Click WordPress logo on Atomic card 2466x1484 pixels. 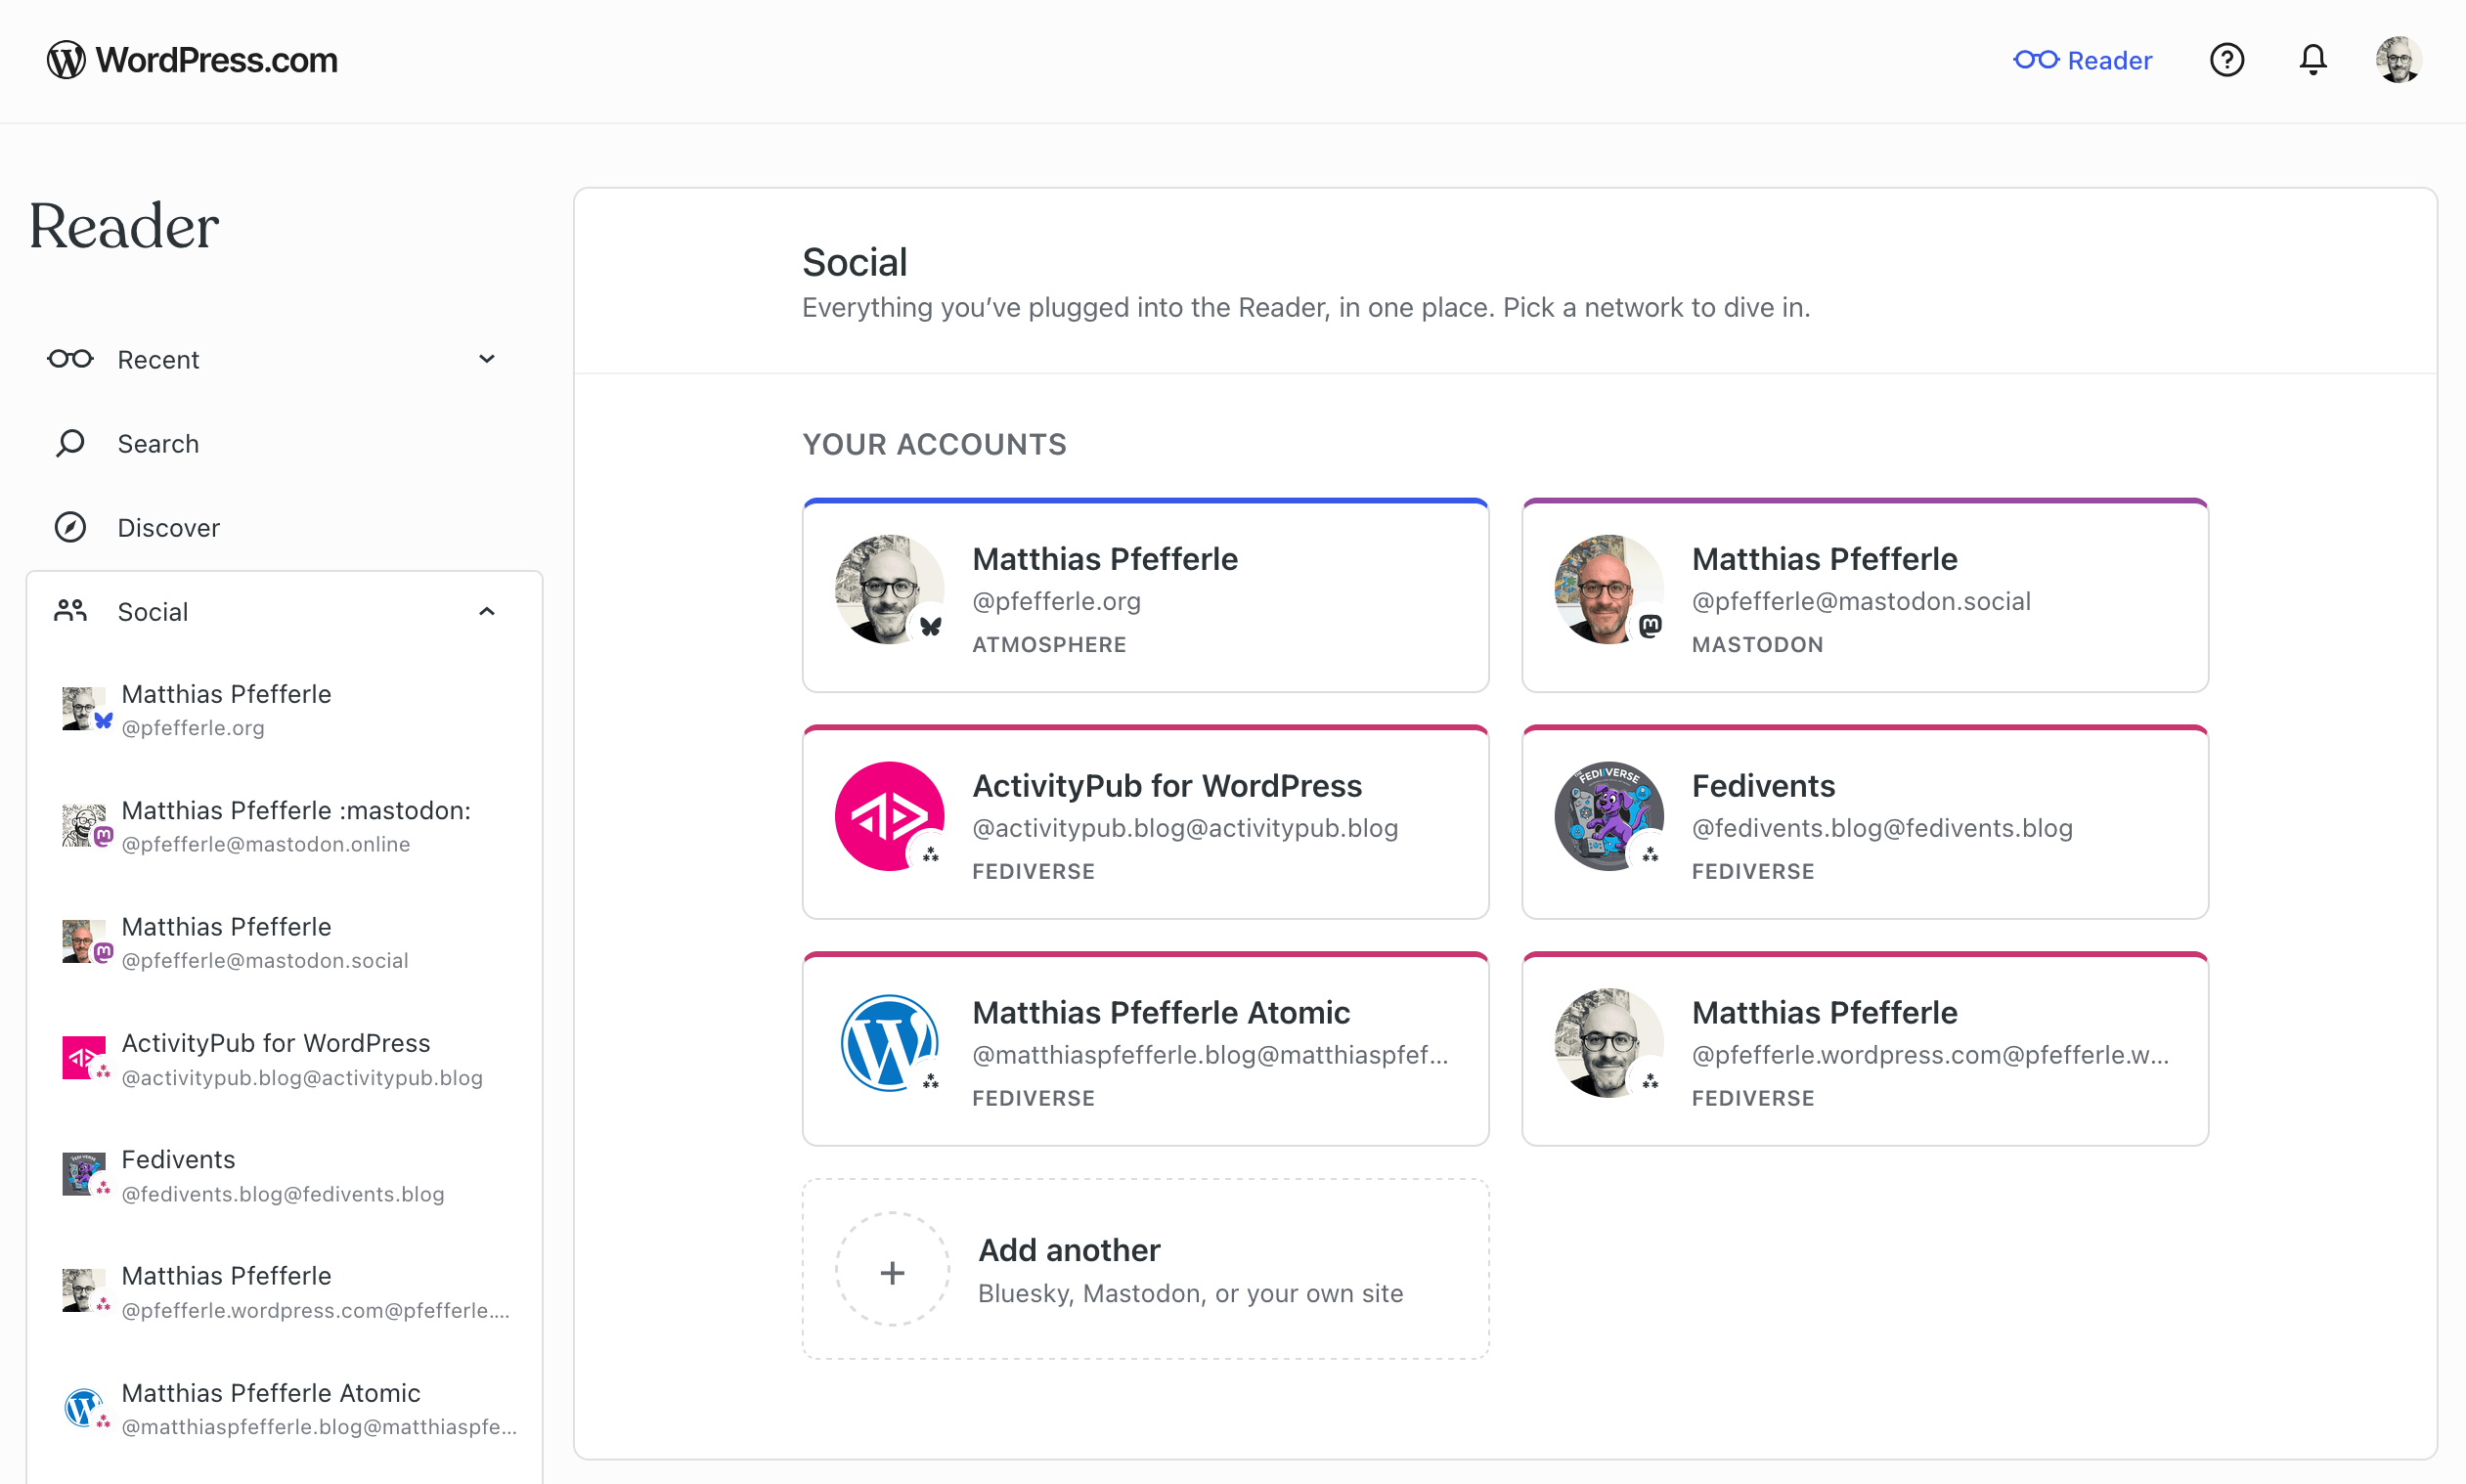point(889,1043)
